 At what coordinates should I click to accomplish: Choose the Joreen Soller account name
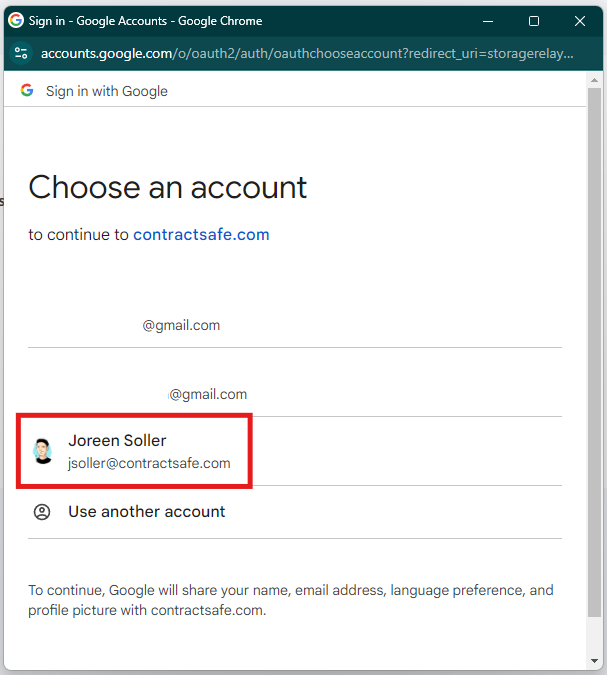tap(117, 440)
